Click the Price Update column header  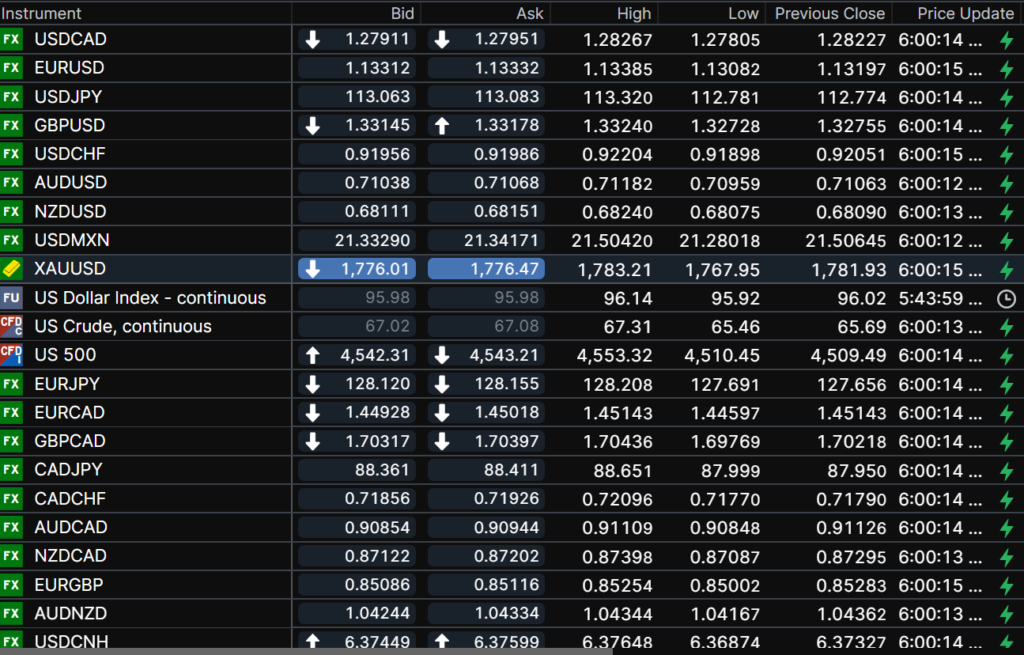[965, 13]
